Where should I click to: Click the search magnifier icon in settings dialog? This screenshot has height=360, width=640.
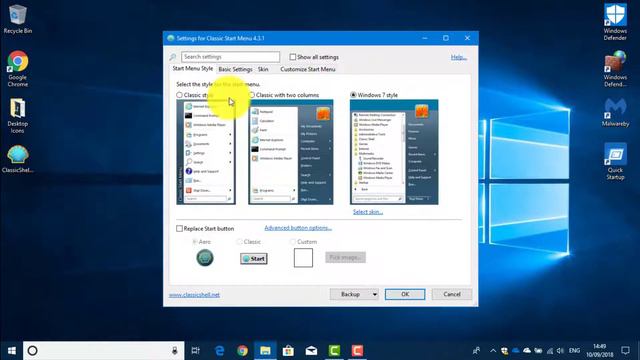click(x=173, y=57)
